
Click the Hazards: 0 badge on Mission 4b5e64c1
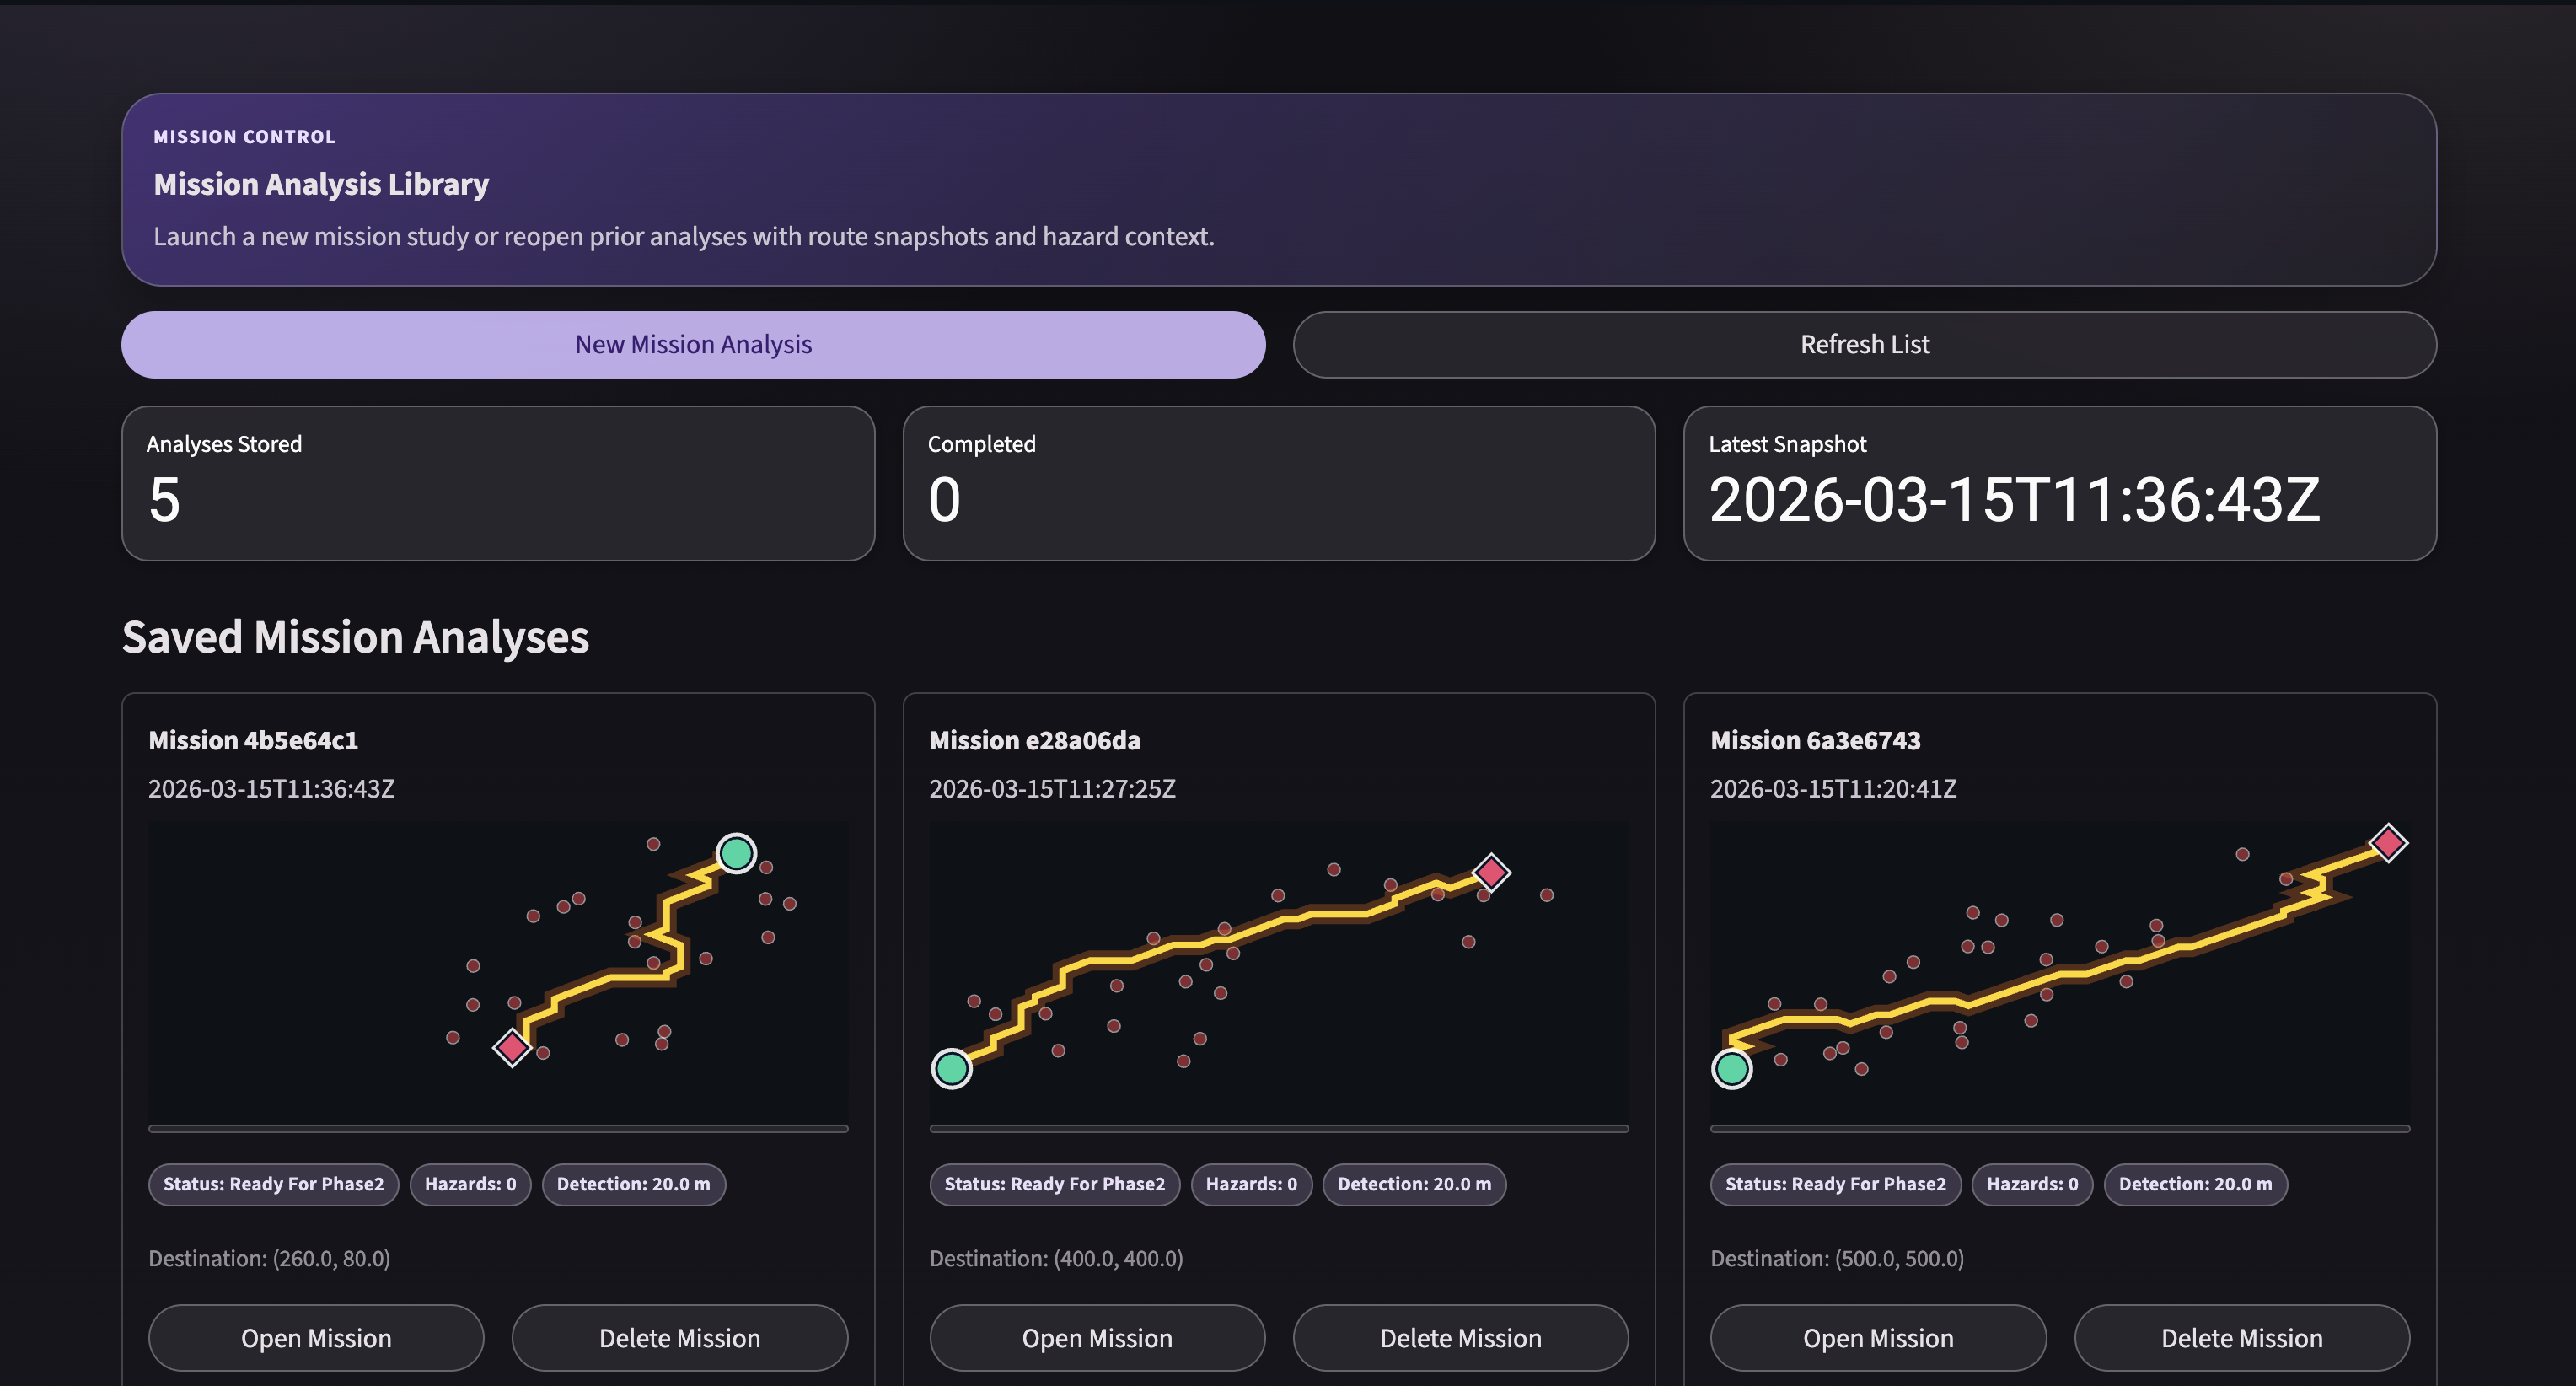click(x=470, y=1184)
